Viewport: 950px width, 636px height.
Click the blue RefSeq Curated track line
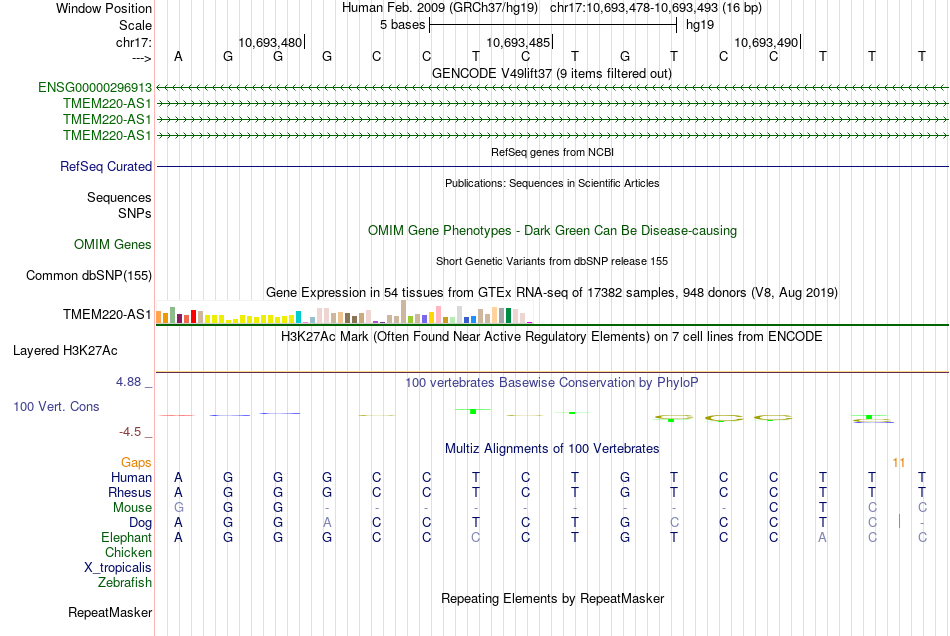pyautogui.click(x=552, y=167)
